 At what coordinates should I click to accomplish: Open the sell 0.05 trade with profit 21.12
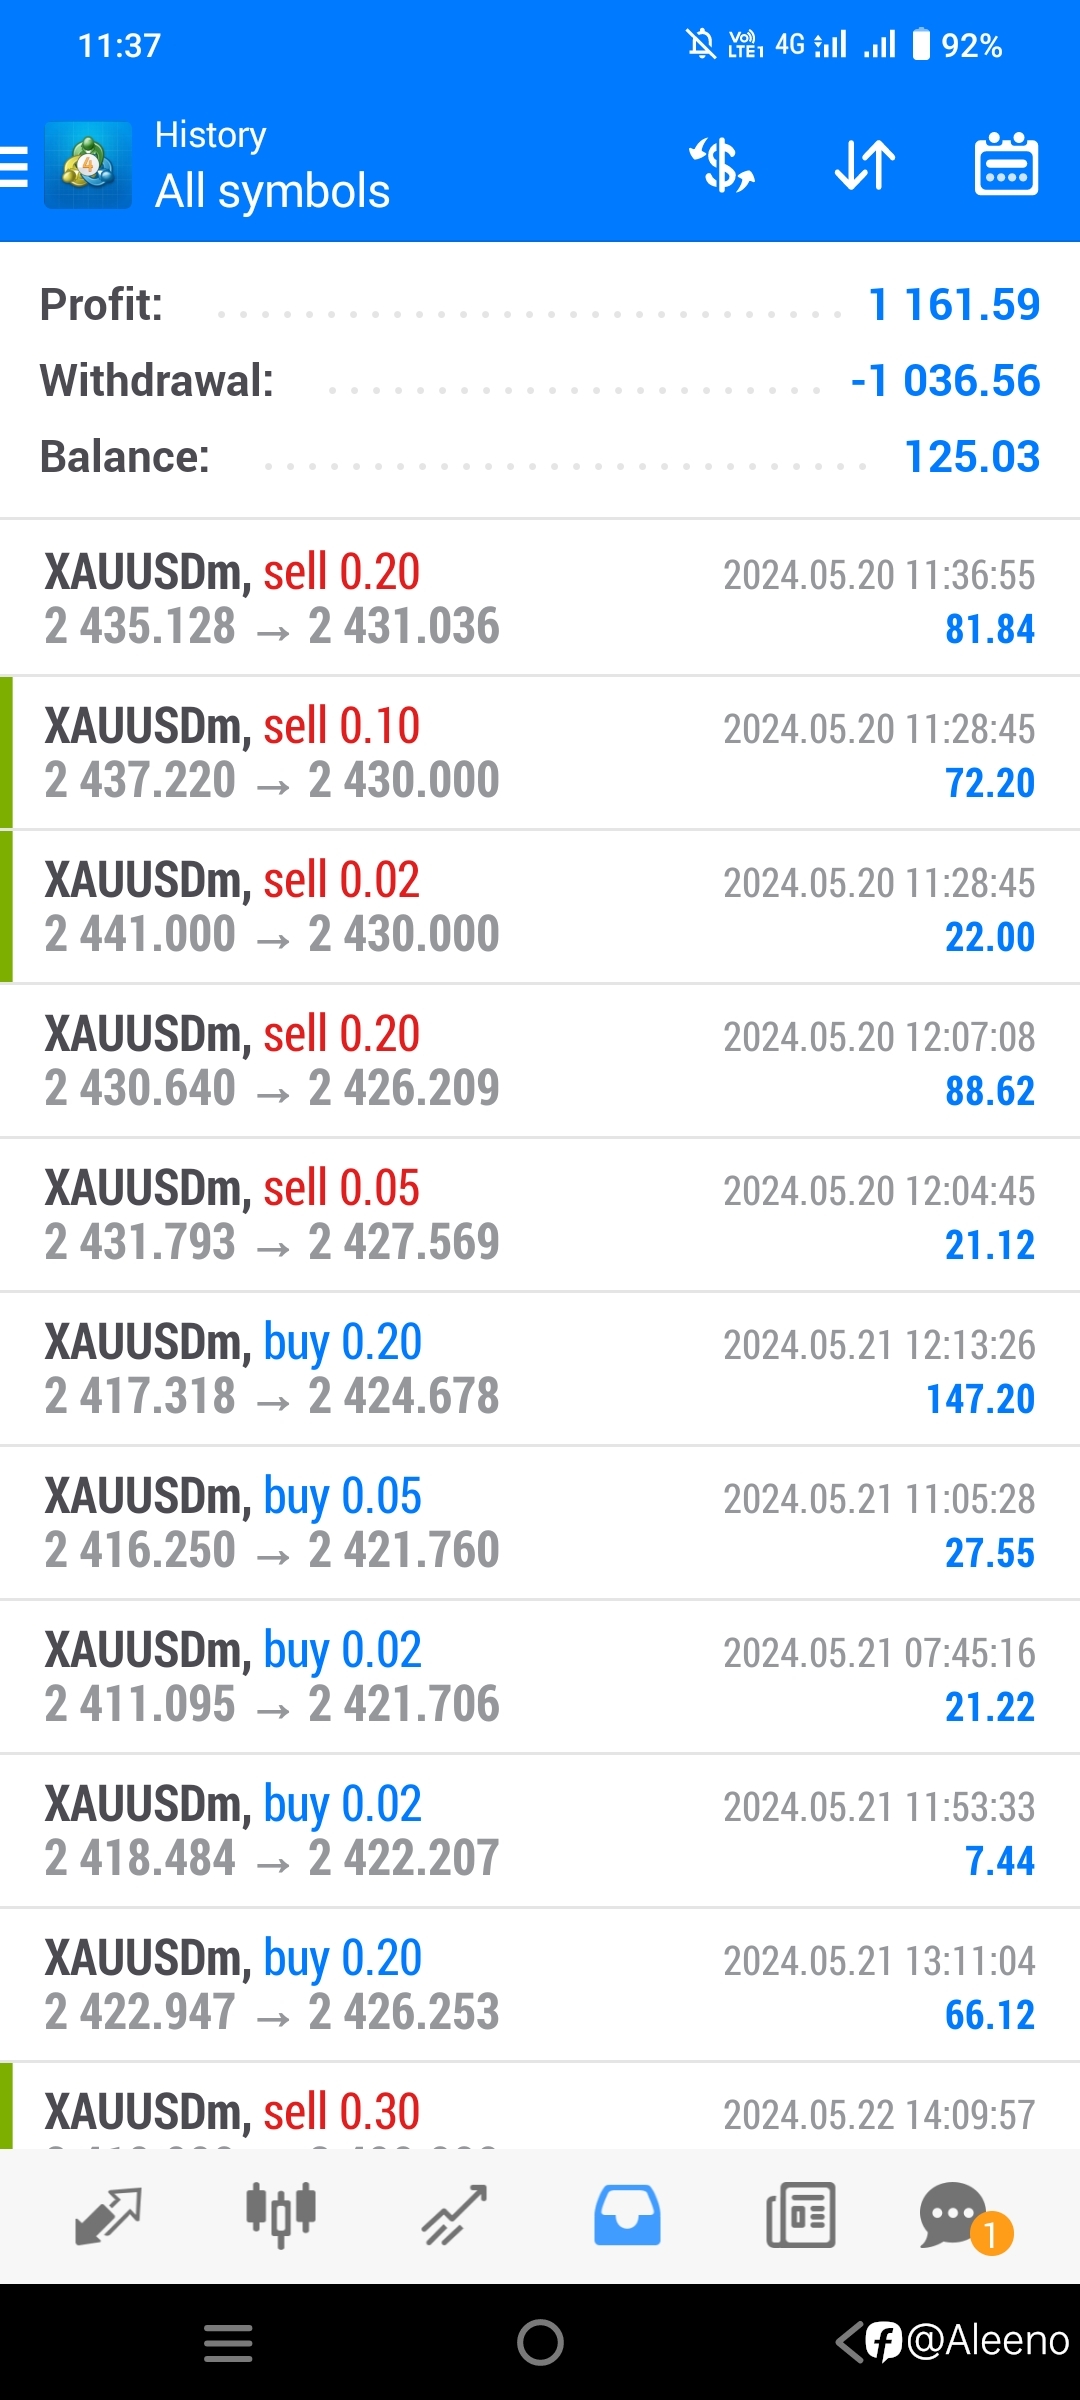[x=540, y=1214]
